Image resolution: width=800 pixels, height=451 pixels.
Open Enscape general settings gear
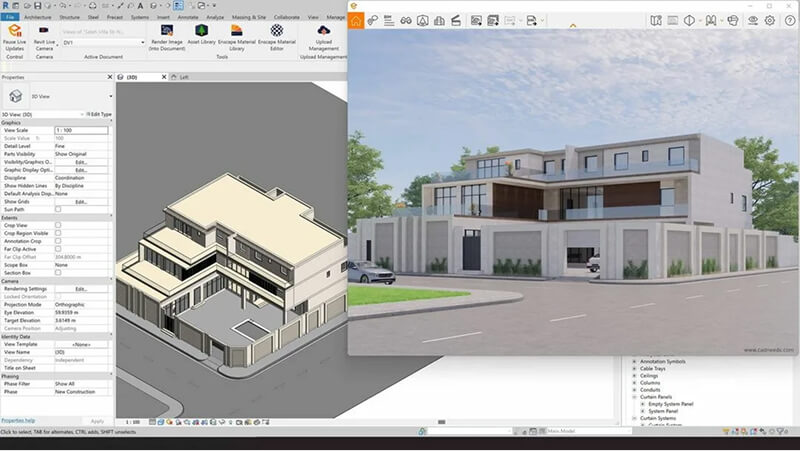click(769, 20)
